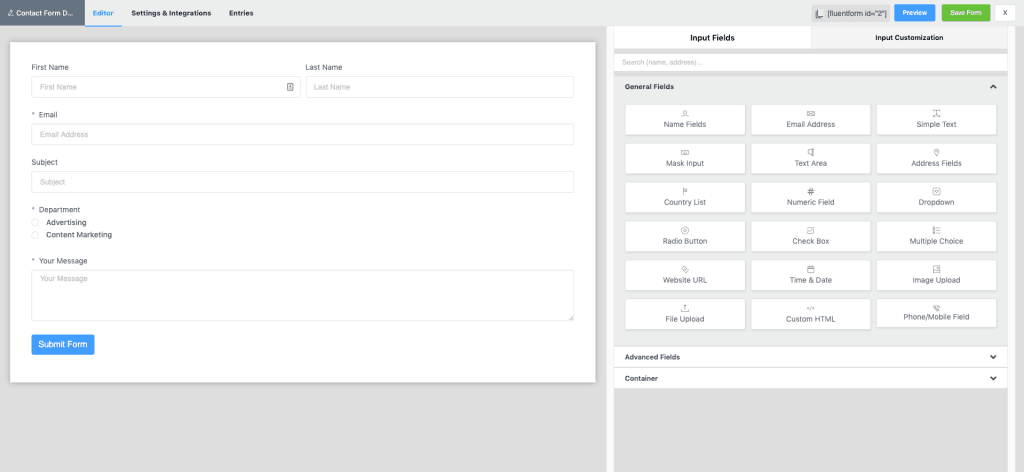Add a Dropdown field
The height and width of the screenshot is (472, 1024).
pos(936,197)
